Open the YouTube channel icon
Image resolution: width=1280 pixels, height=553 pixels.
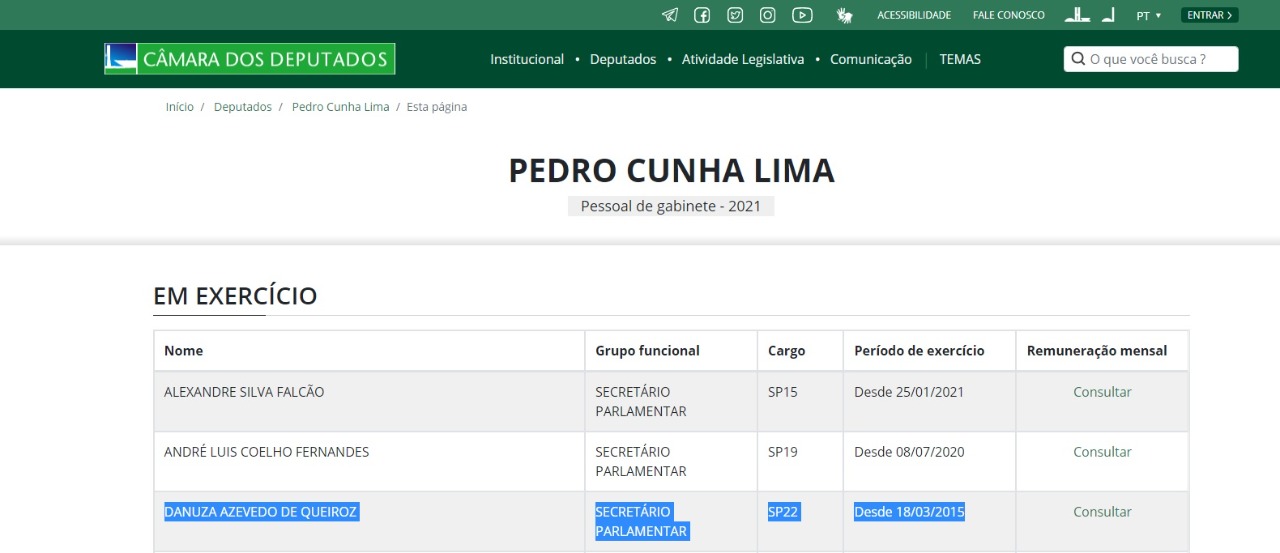802,15
